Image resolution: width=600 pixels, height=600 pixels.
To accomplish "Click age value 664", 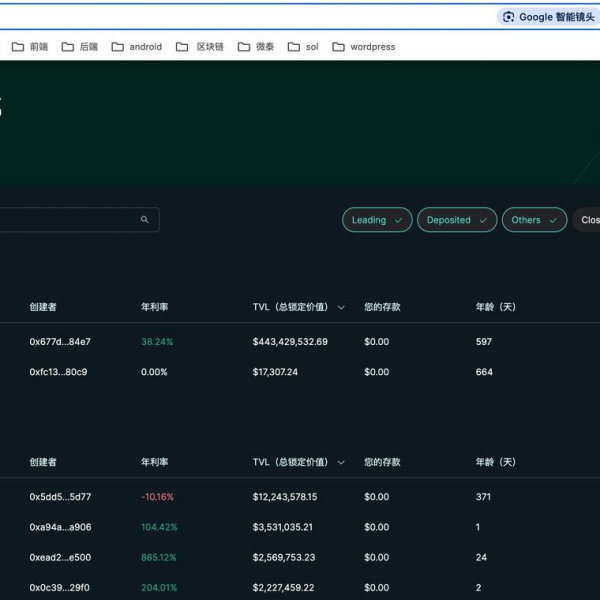I will pos(484,372).
